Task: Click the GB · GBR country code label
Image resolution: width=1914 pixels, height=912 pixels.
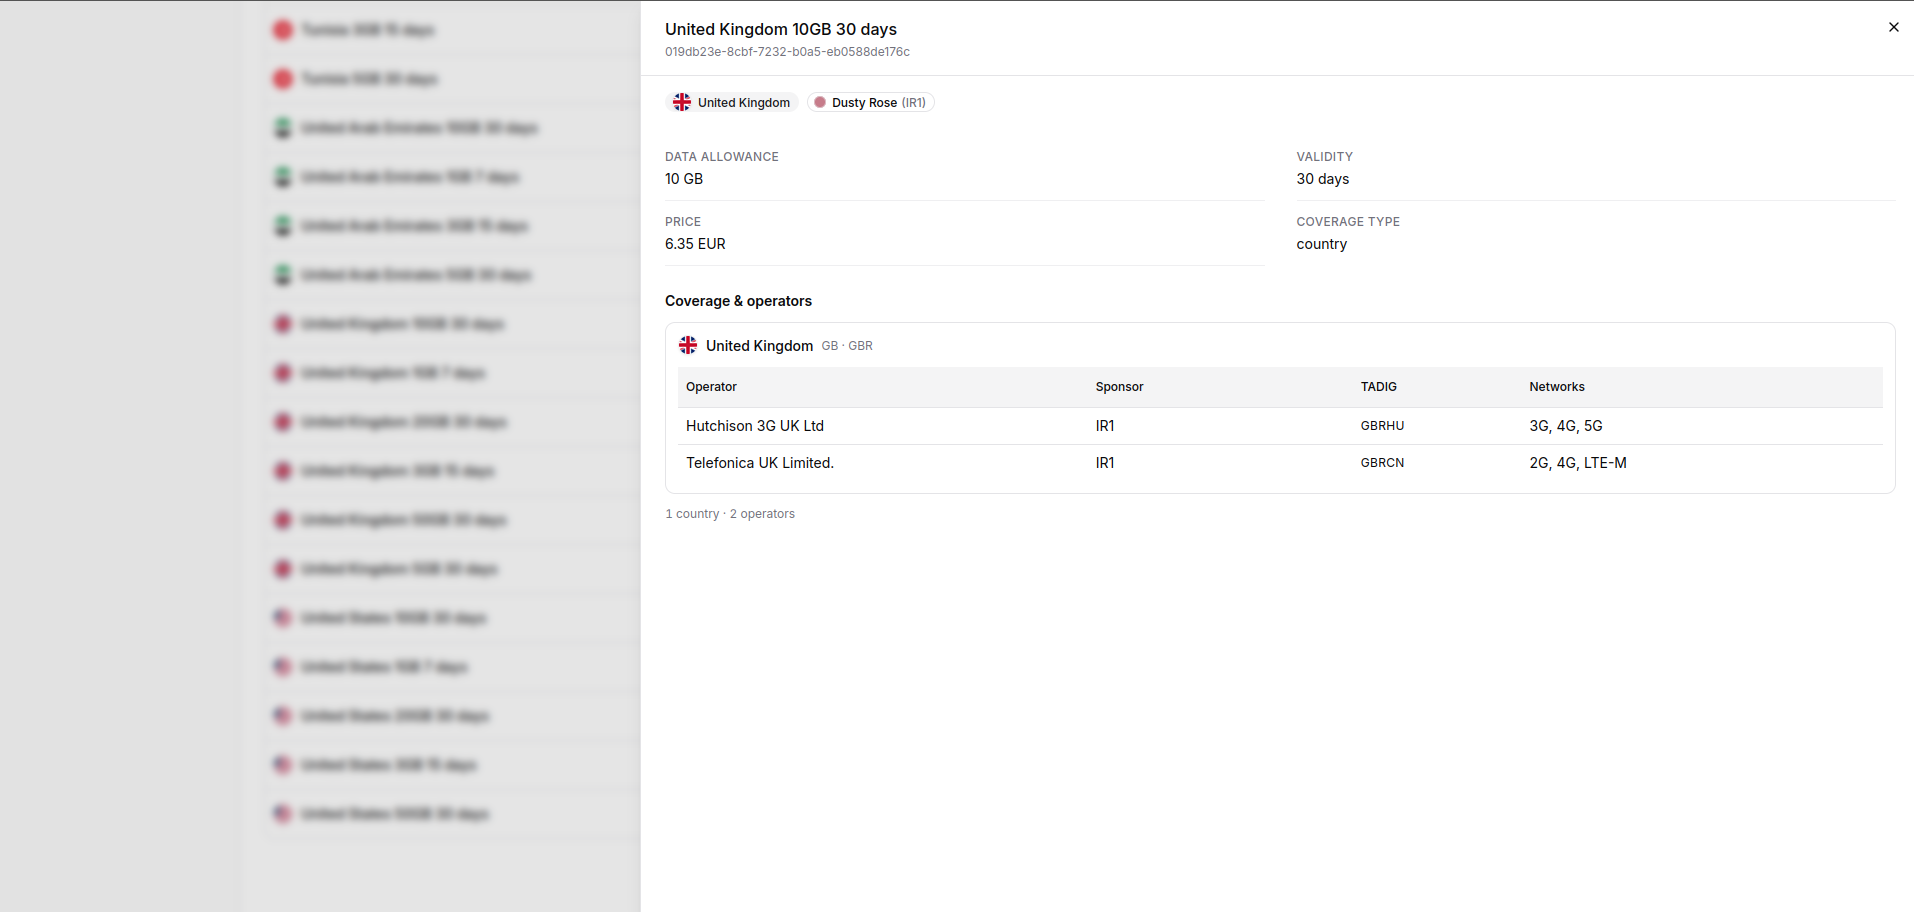Action: point(847,346)
